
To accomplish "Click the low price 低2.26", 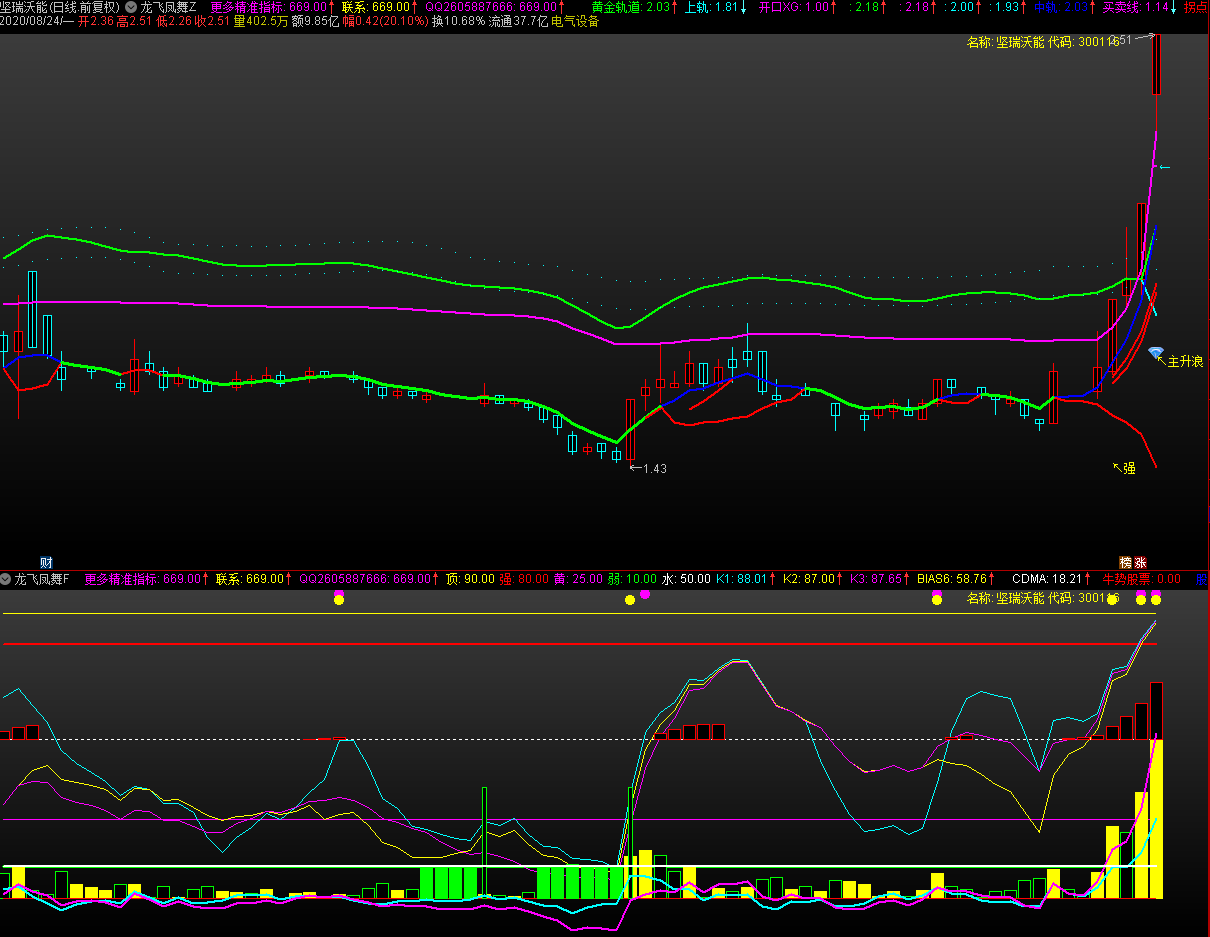I will pyautogui.click(x=174, y=21).
